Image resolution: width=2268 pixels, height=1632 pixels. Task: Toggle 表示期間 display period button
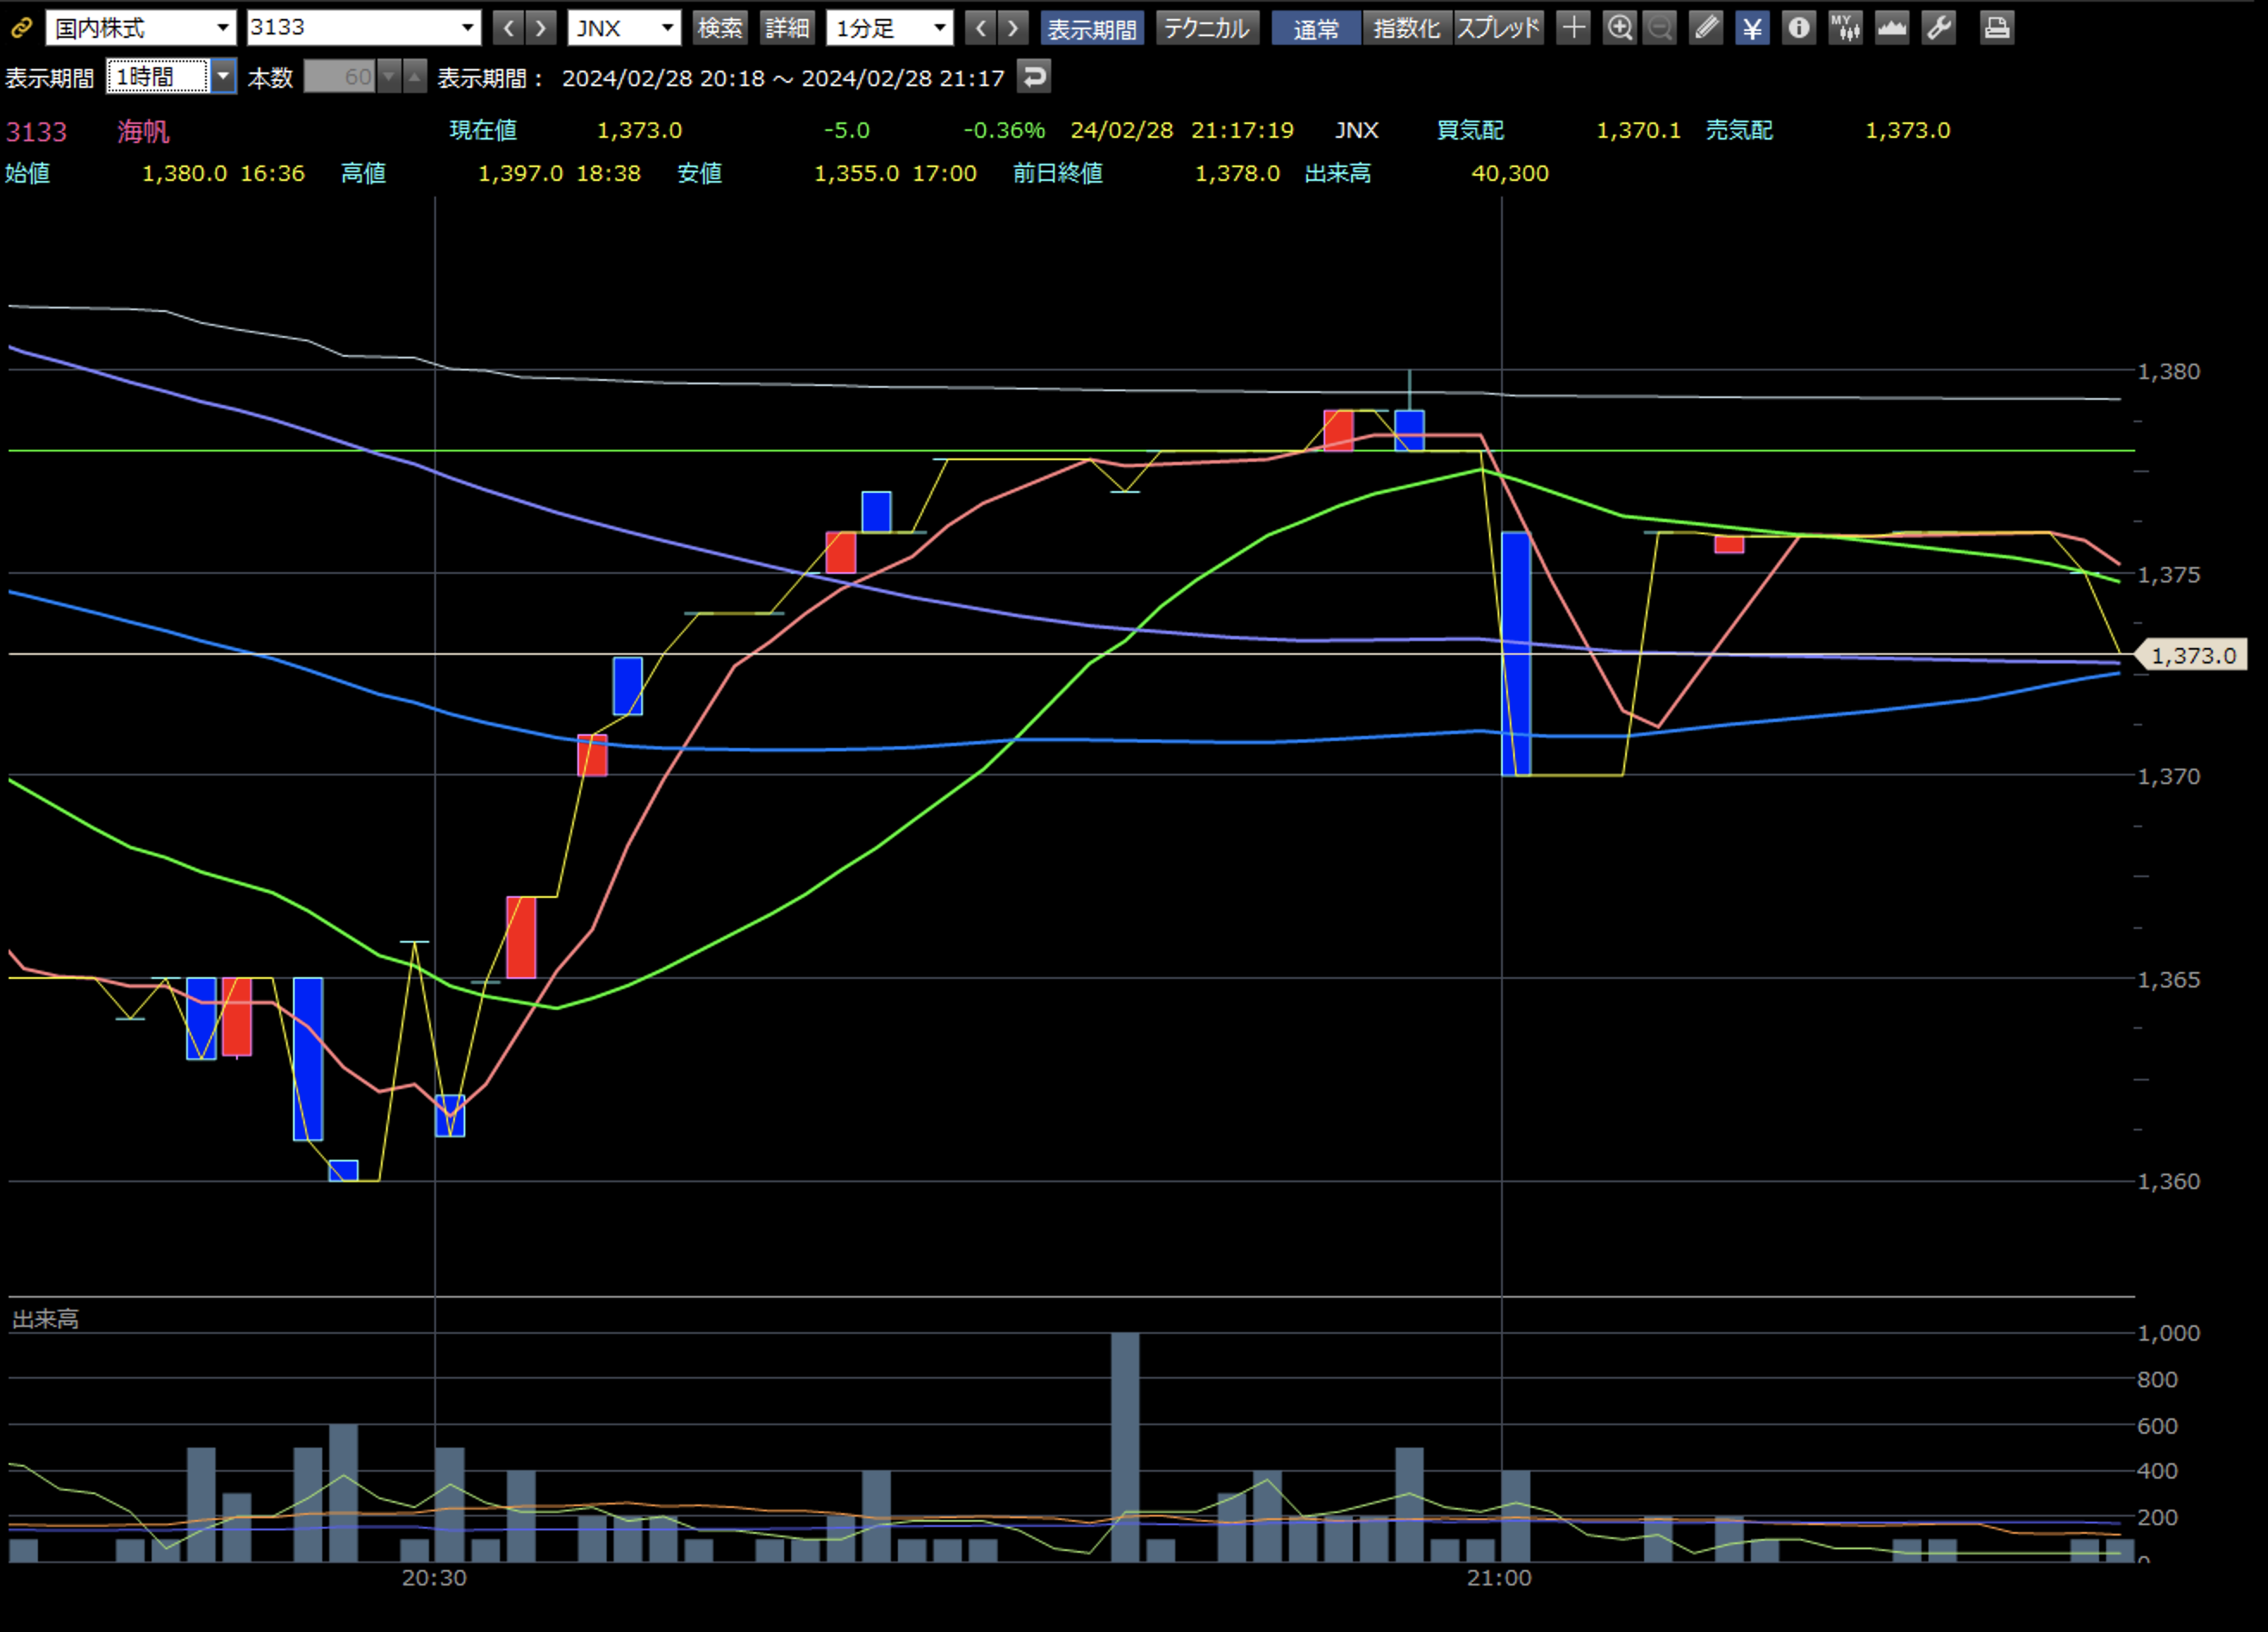tap(1091, 28)
